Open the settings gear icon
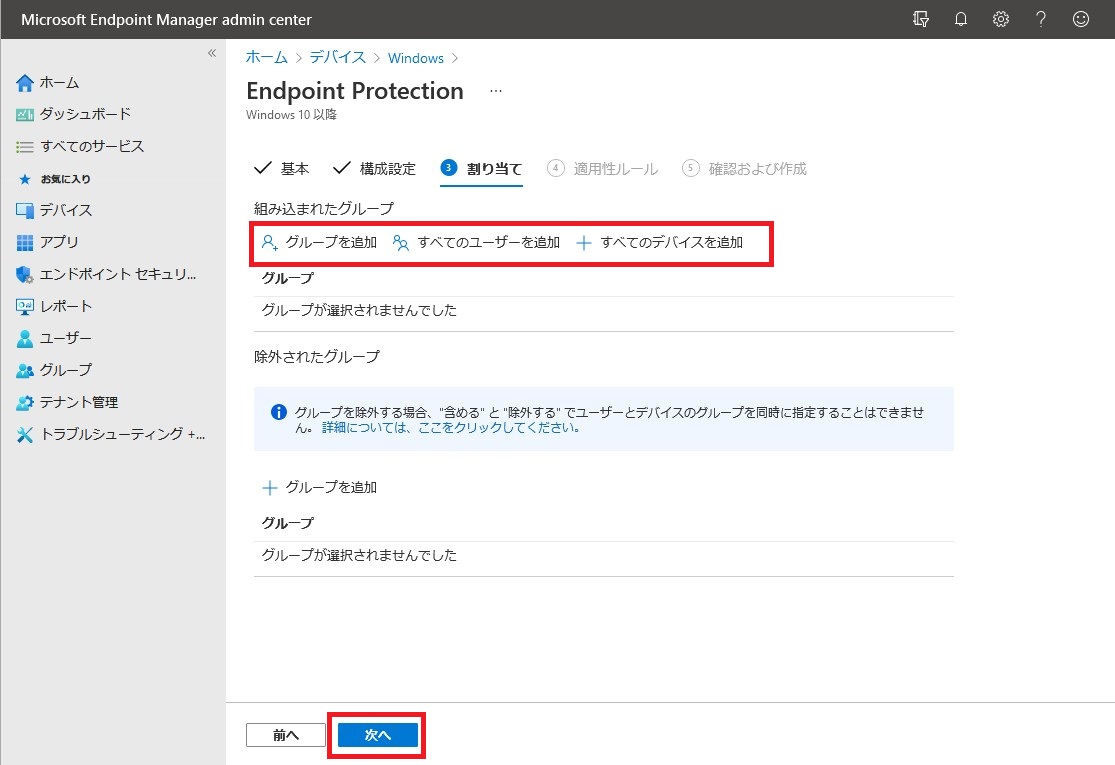The height and width of the screenshot is (765, 1115). [x=1001, y=19]
